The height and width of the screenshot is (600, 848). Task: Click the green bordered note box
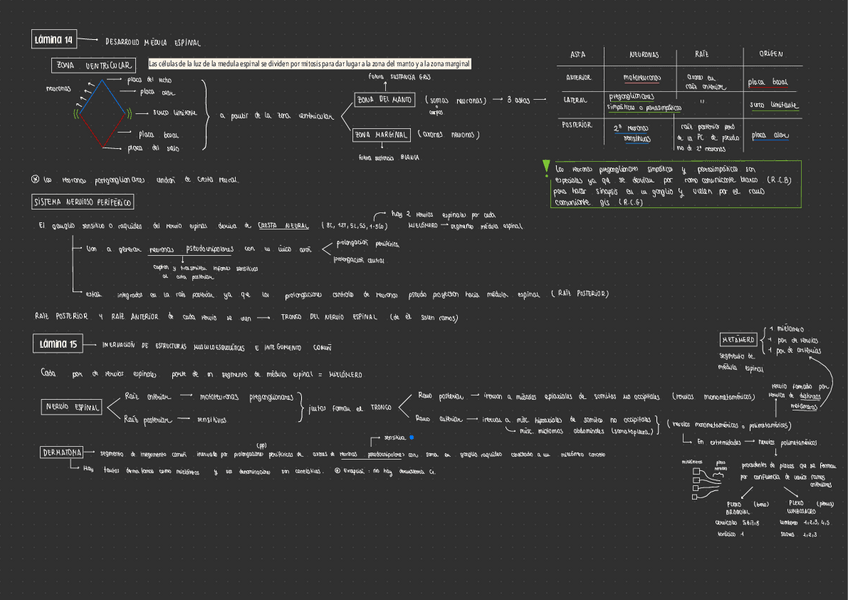click(x=675, y=184)
